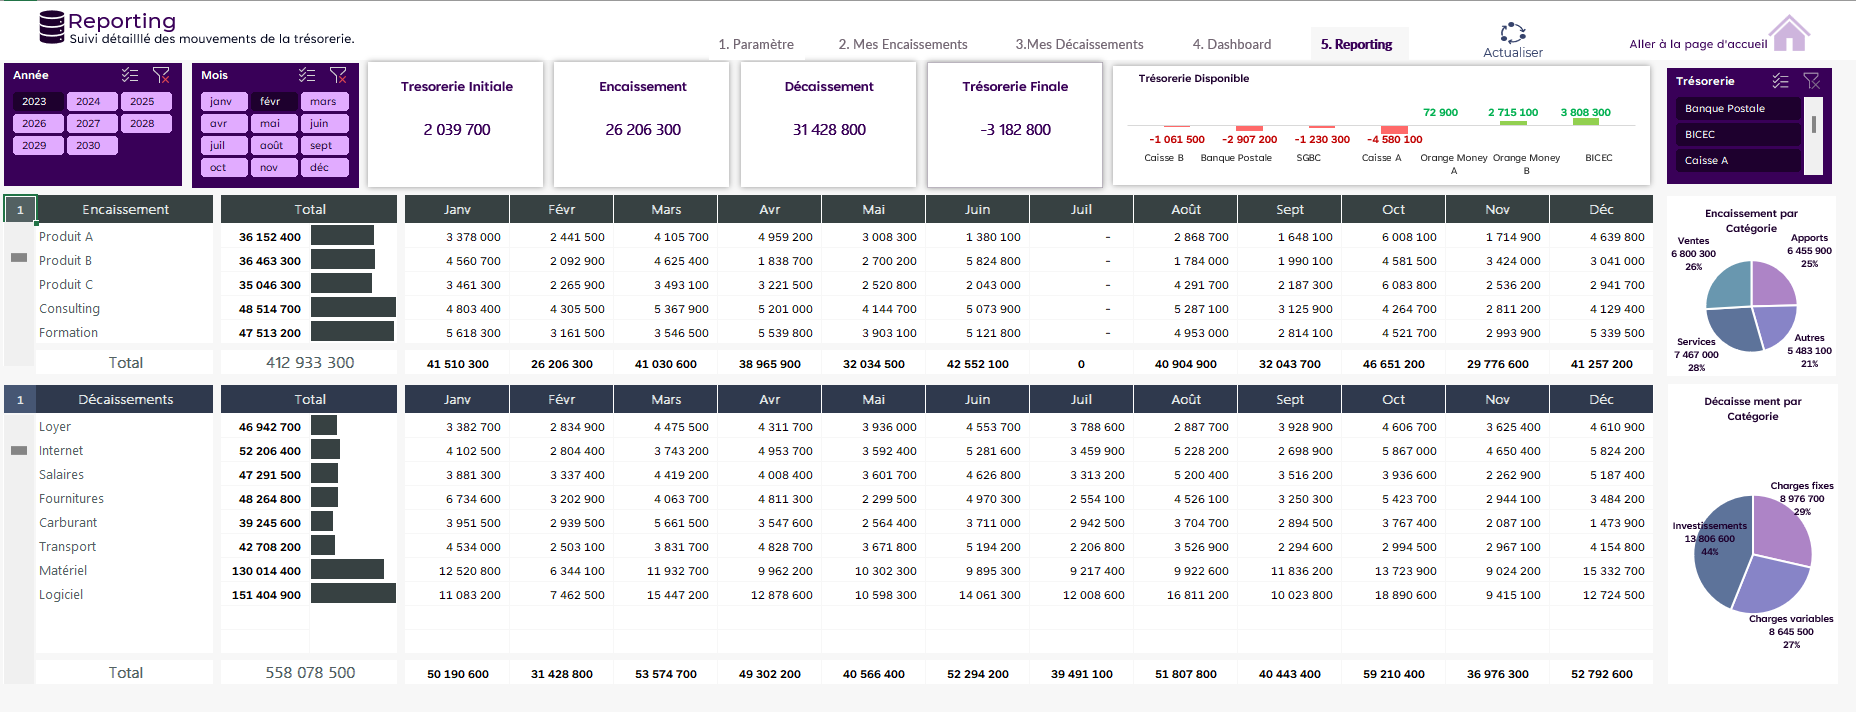Select mars in the Mois slicer
Viewport: 1856px width, 712px height.
click(325, 101)
